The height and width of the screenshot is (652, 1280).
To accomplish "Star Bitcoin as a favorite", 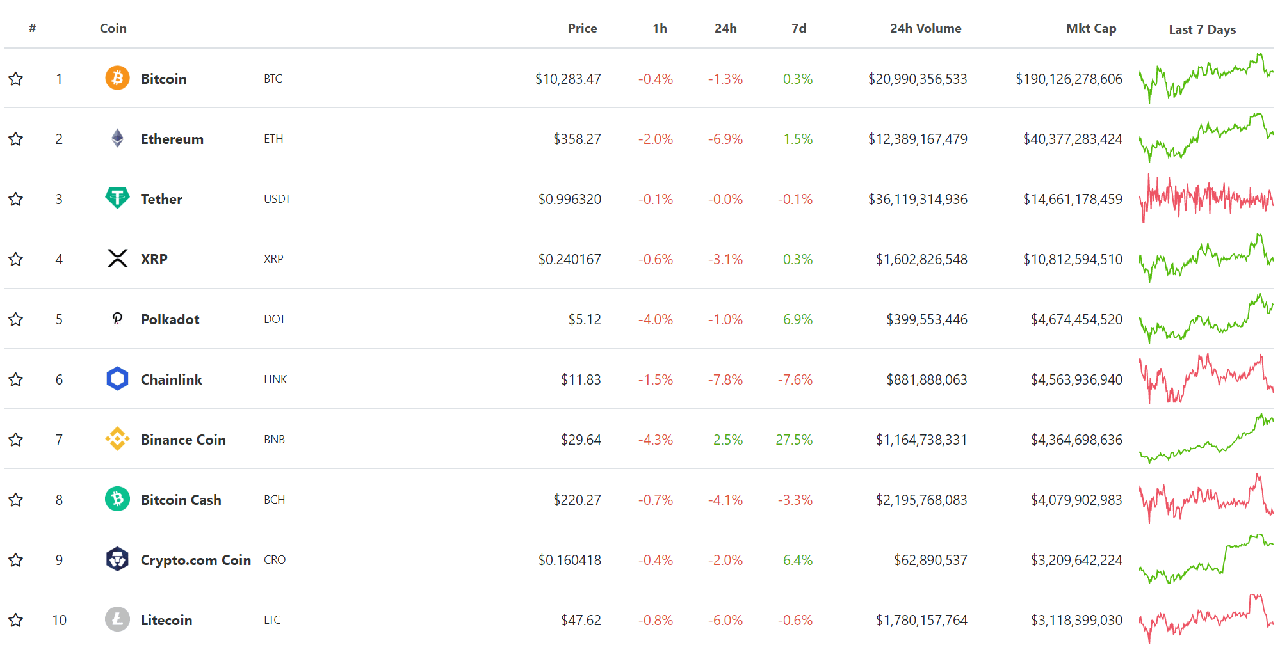I will (x=15, y=78).
